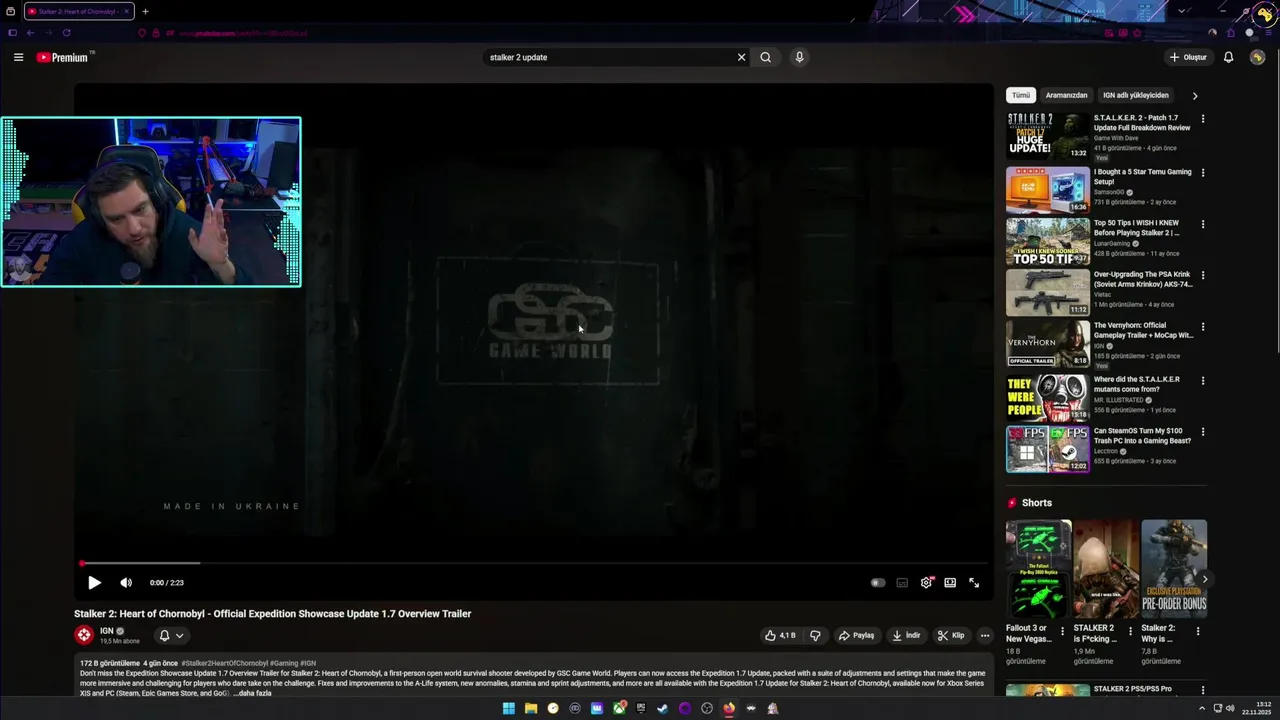Open File Explorer from taskbar

pyautogui.click(x=531, y=708)
